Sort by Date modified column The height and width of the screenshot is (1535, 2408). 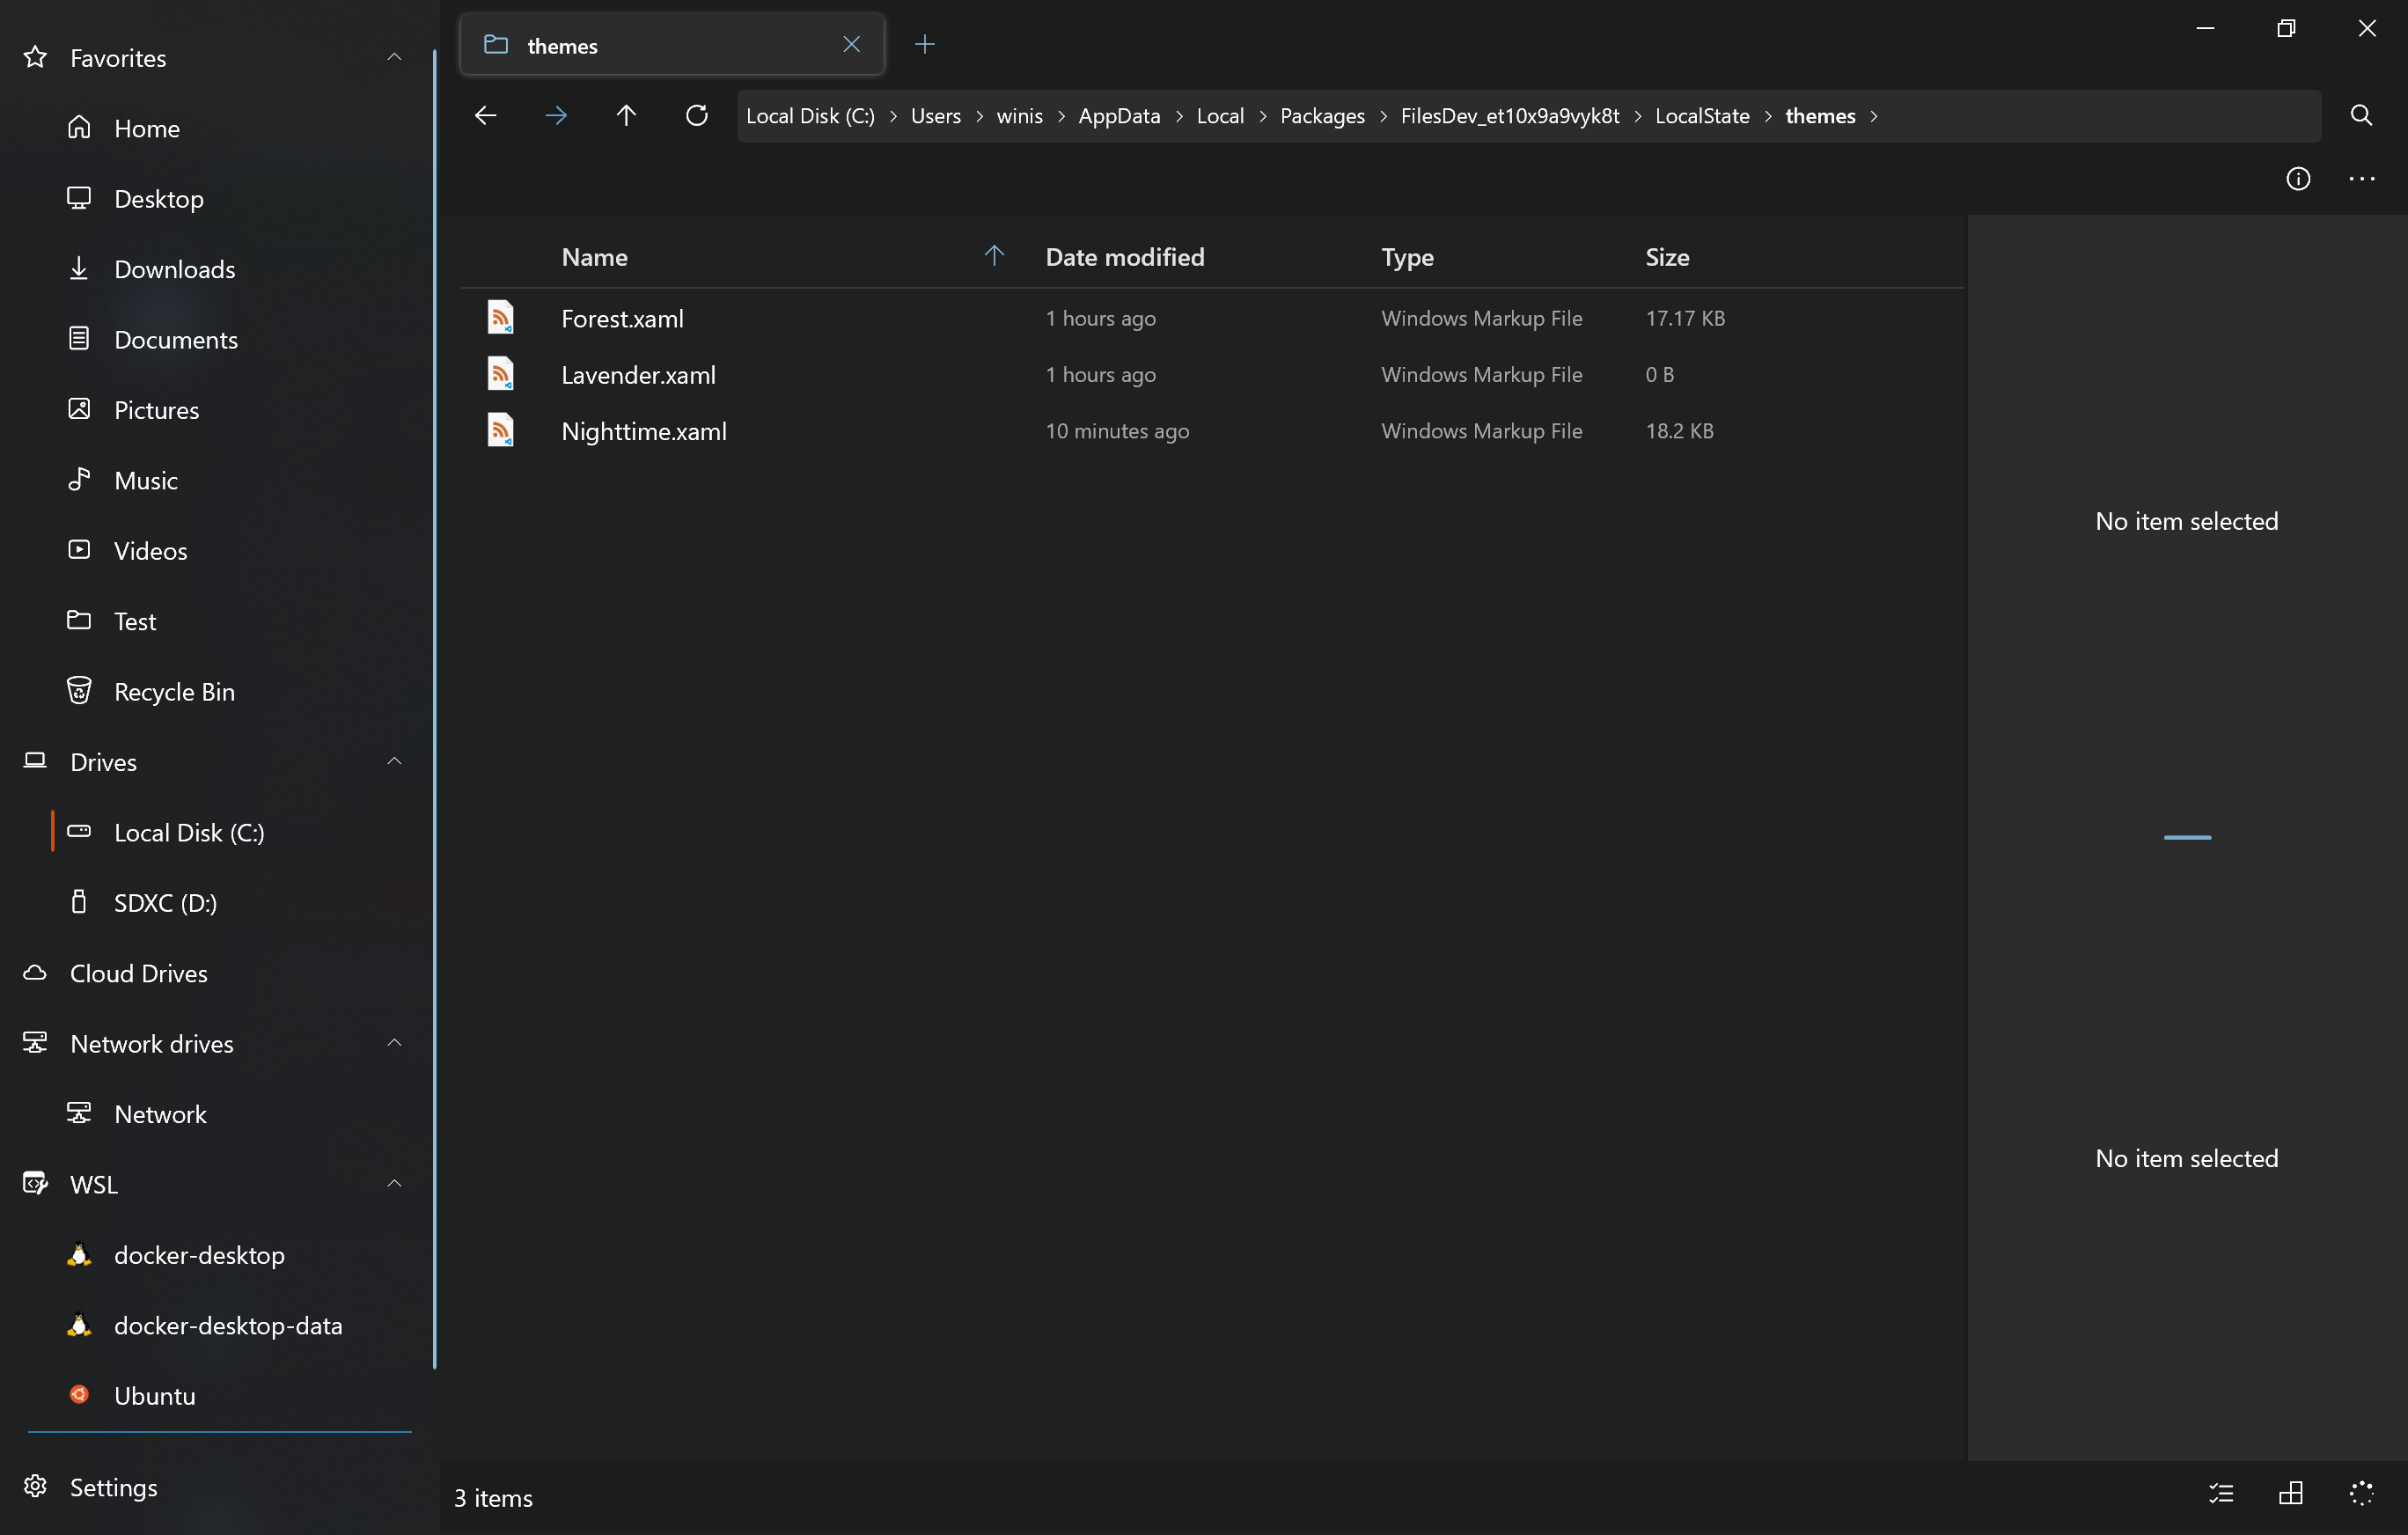coord(1125,257)
